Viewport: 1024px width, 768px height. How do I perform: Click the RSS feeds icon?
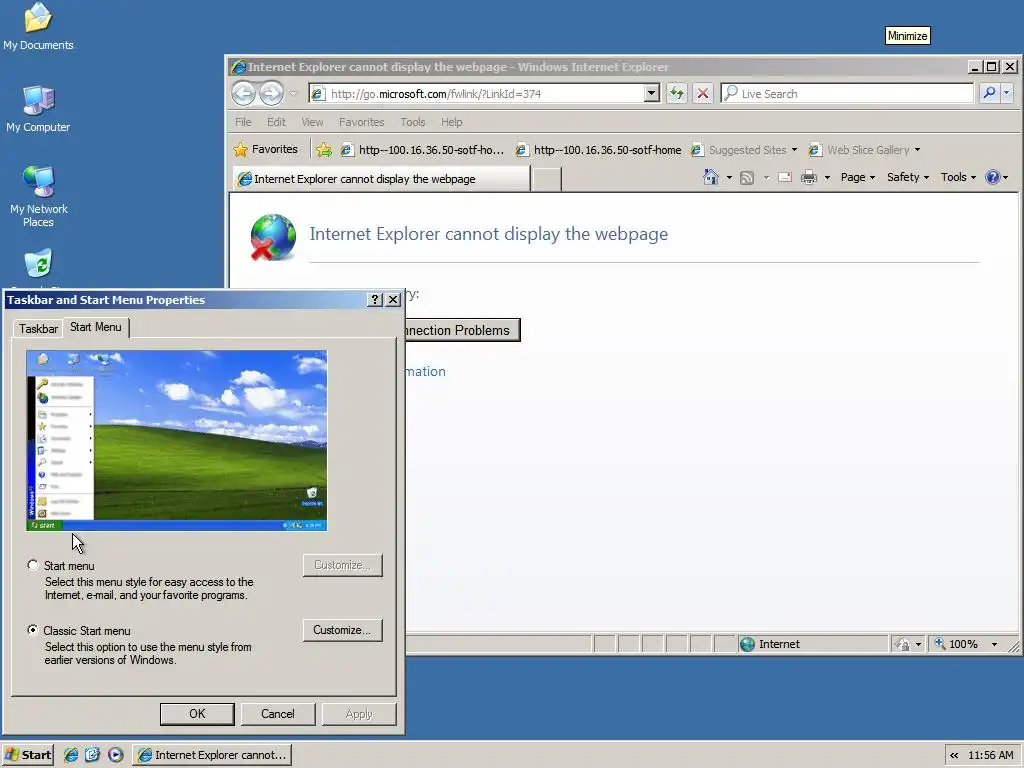coord(747,178)
